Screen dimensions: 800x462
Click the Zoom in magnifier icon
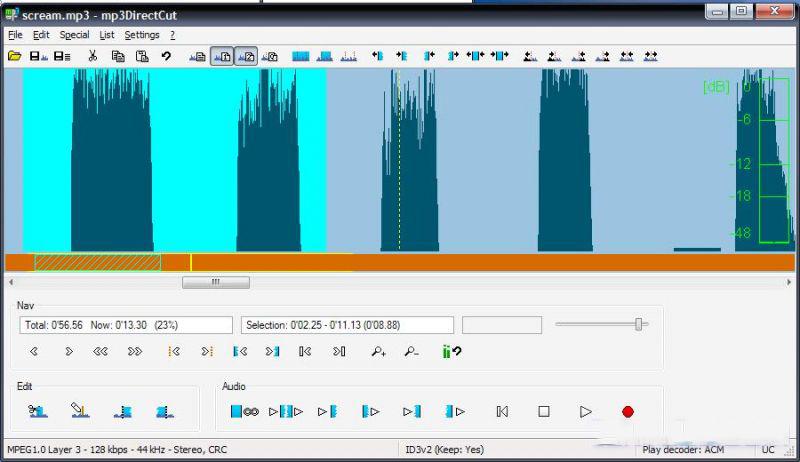click(378, 351)
